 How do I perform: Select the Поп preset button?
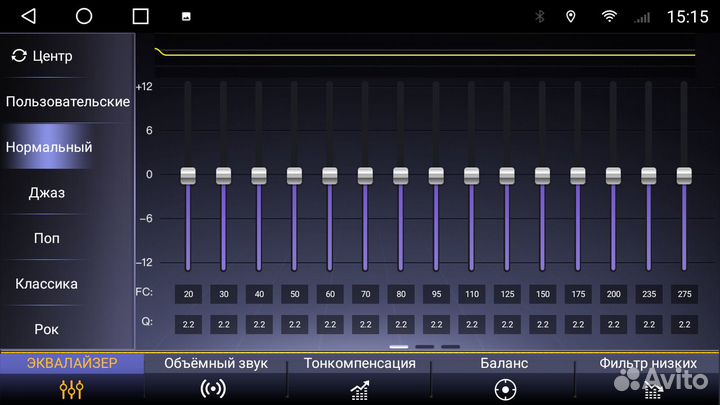point(47,238)
